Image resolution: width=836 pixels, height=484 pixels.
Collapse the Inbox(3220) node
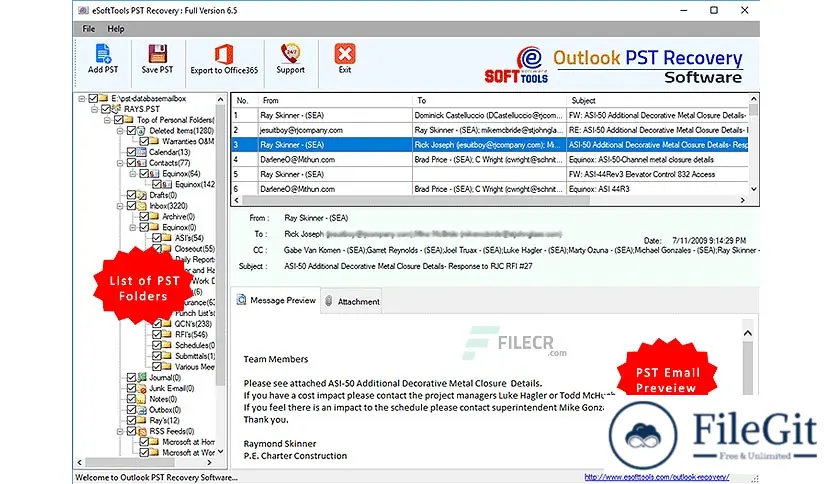(x=120, y=206)
